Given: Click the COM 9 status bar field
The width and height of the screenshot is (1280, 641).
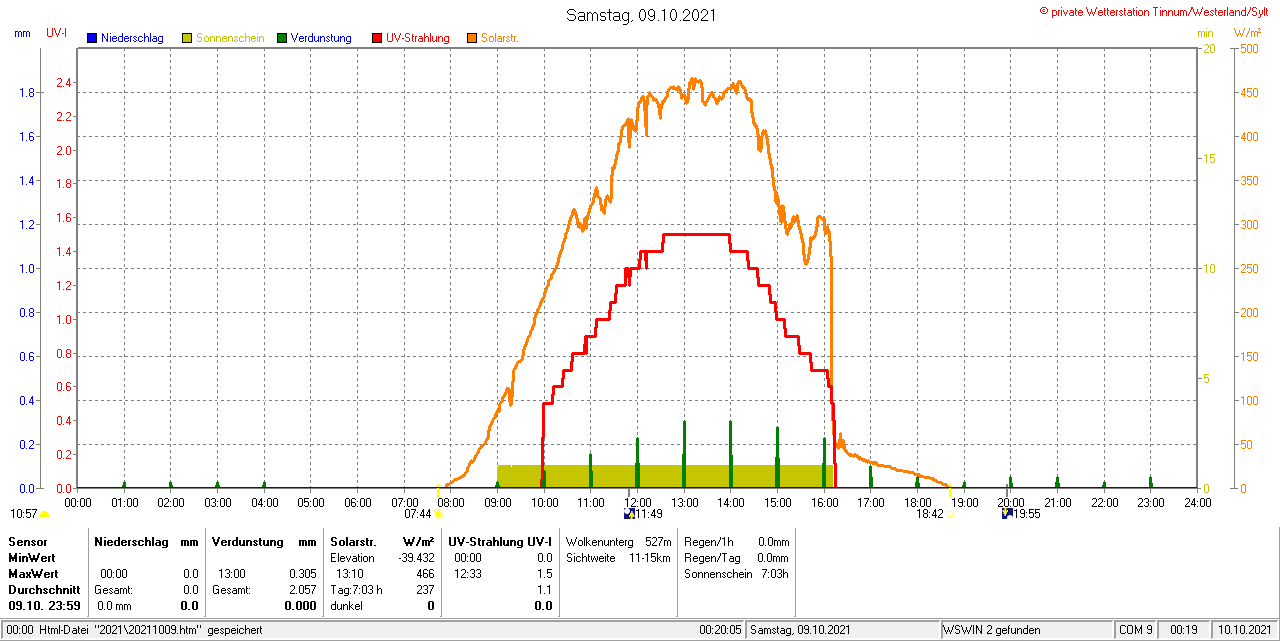Looking at the screenshot, I should pos(1136,630).
